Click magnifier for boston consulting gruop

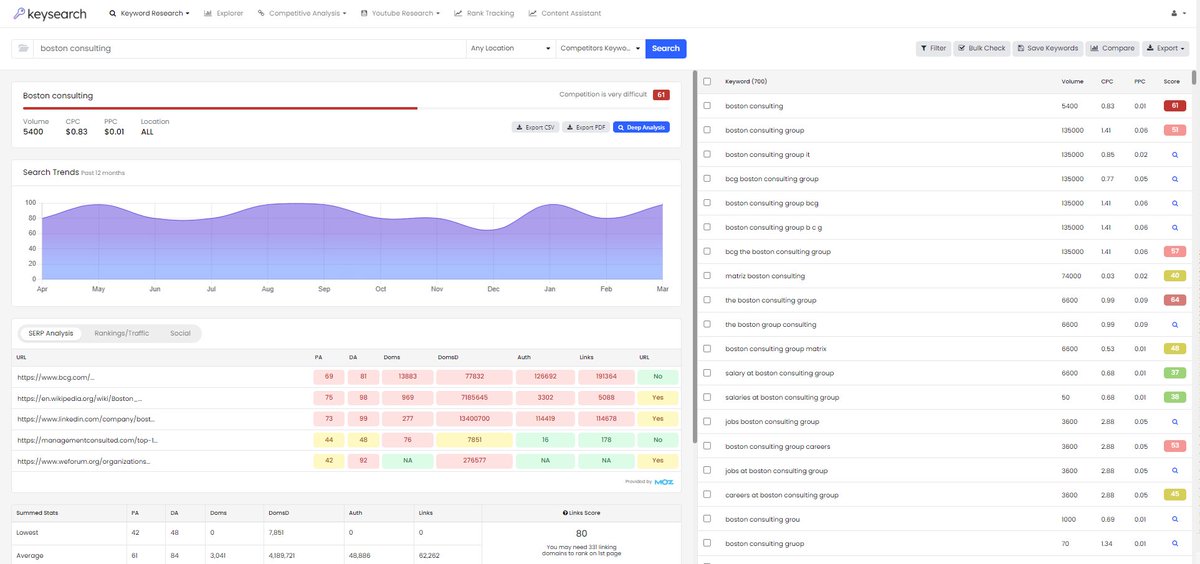coord(1175,543)
